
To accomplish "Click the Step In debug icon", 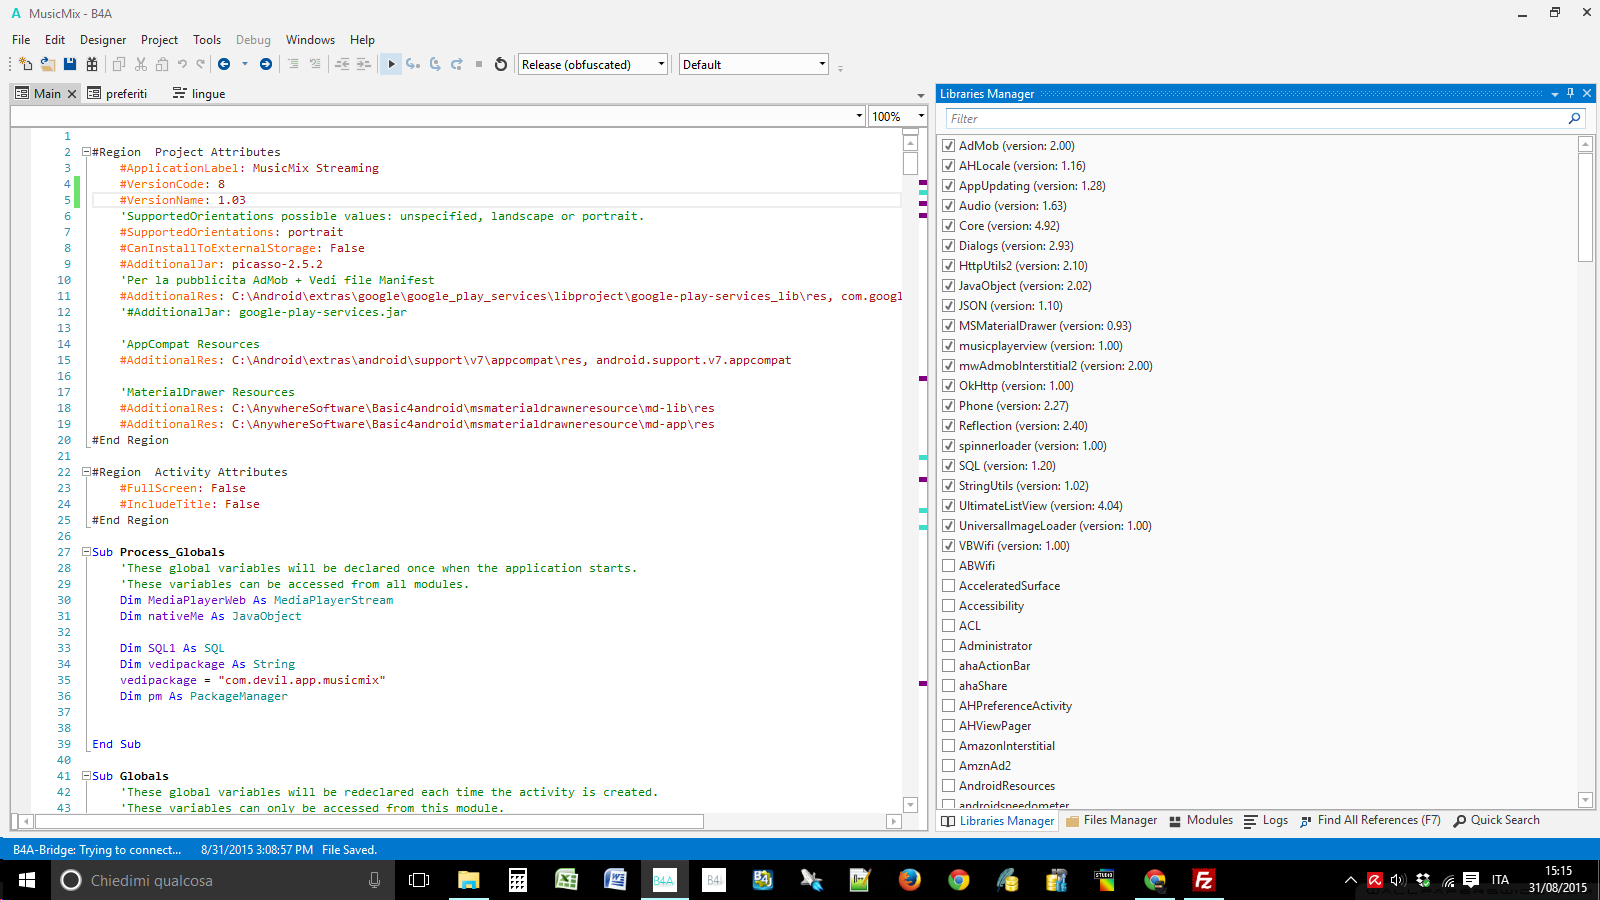I will pyautogui.click(x=412, y=64).
